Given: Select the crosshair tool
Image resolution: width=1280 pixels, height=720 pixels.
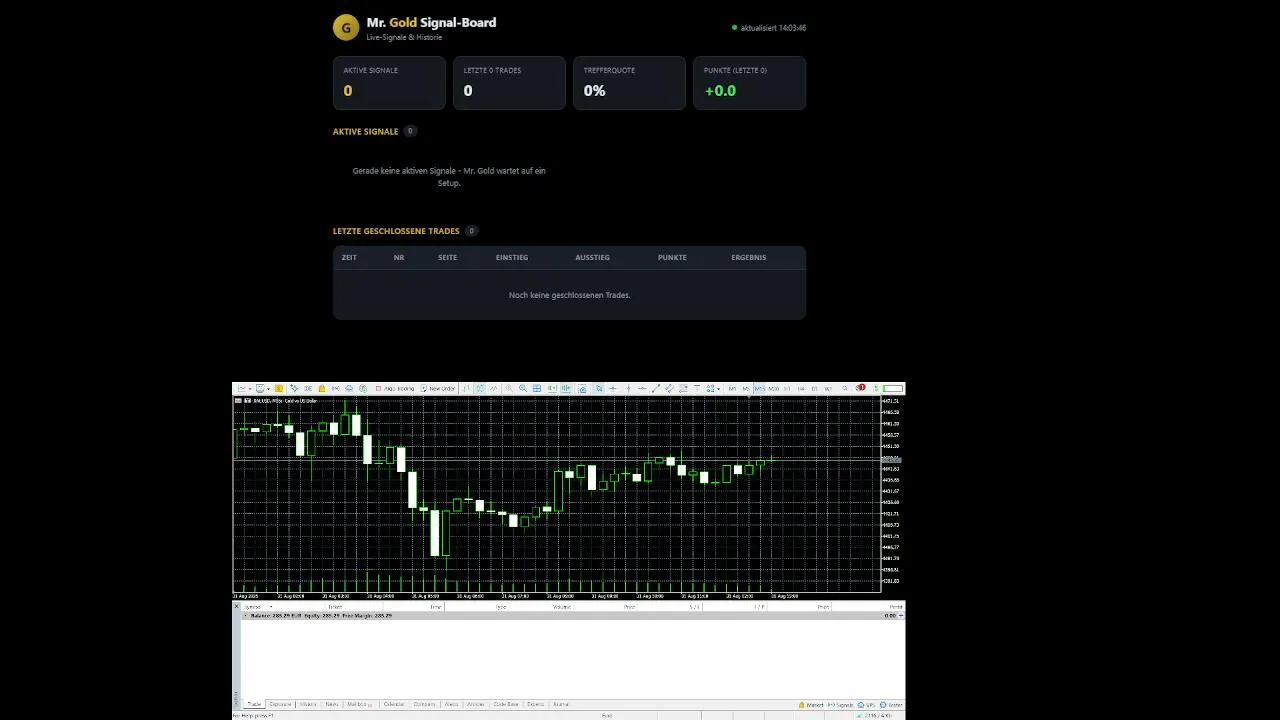Looking at the screenshot, I should [x=612, y=388].
